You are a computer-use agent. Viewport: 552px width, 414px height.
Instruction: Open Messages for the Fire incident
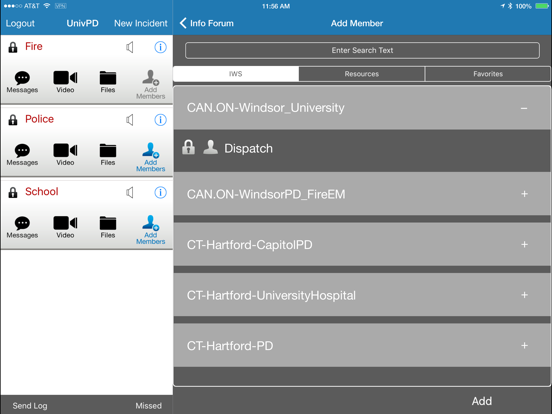coord(22,82)
